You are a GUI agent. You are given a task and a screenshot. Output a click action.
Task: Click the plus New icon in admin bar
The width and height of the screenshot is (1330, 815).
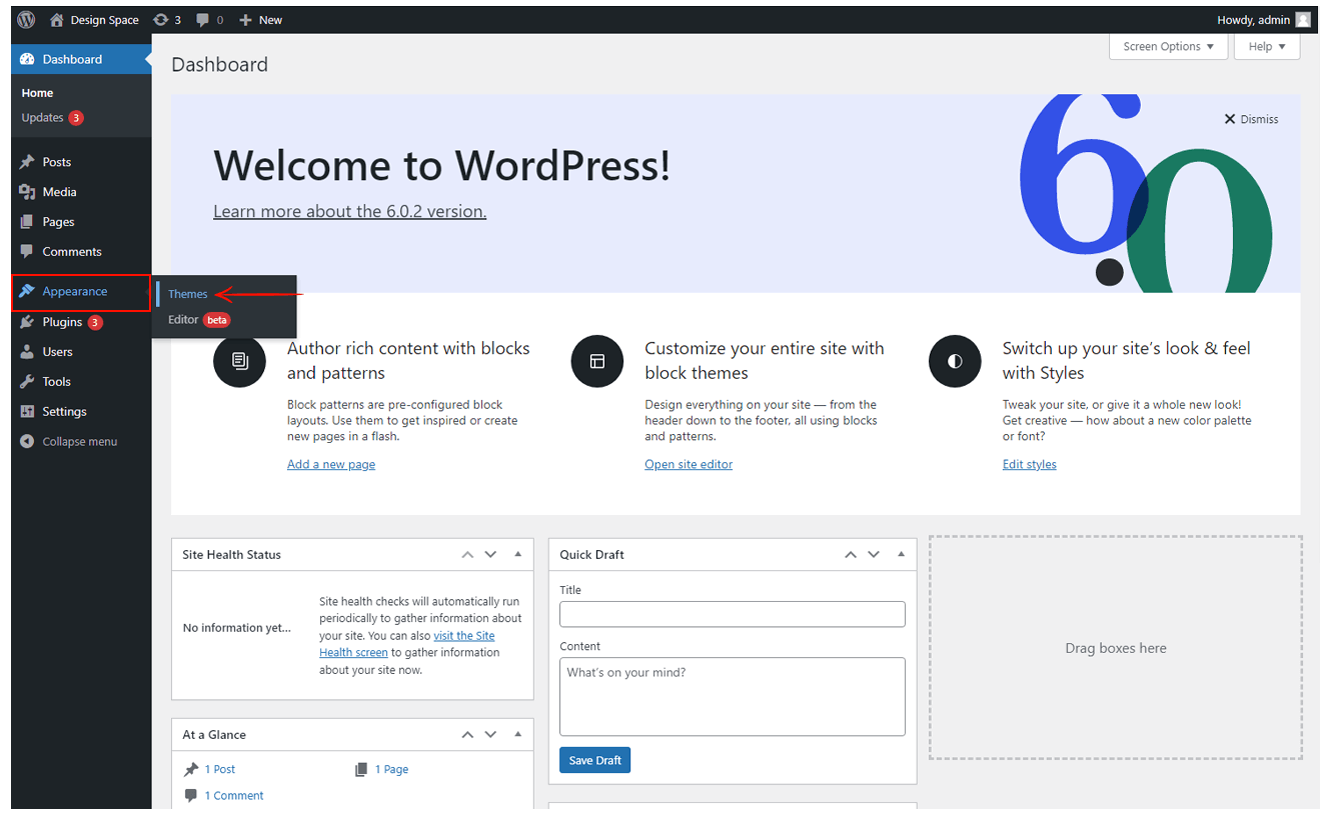pos(245,19)
